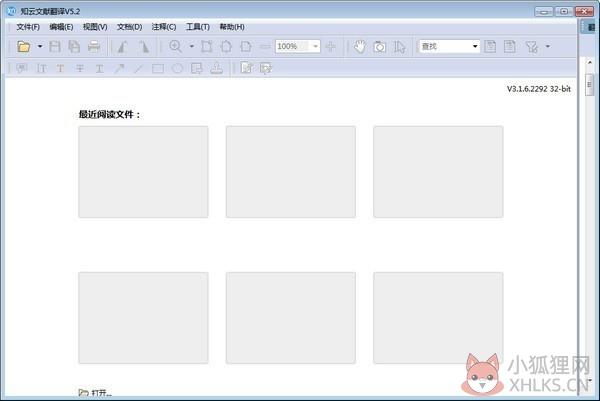Rotate the page clockwise
This screenshot has width=600, height=401.
pos(144,47)
